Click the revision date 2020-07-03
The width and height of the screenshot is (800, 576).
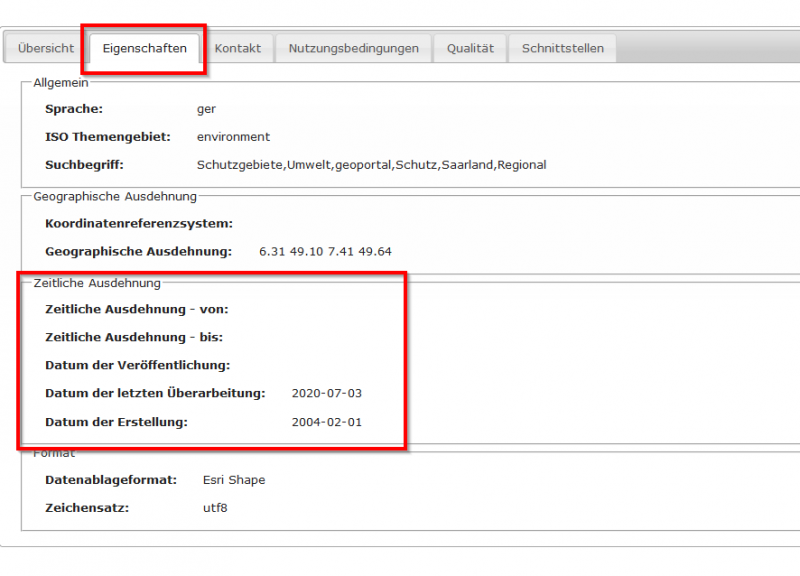coord(327,393)
